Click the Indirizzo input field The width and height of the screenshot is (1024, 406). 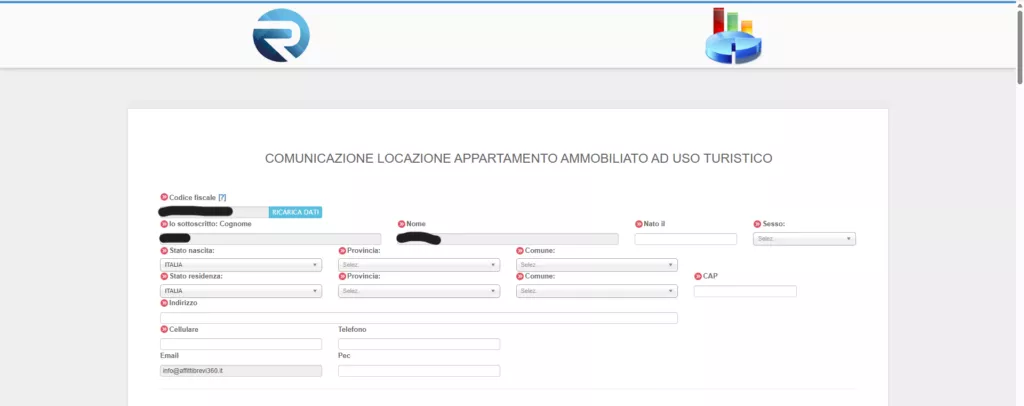click(x=419, y=318)
